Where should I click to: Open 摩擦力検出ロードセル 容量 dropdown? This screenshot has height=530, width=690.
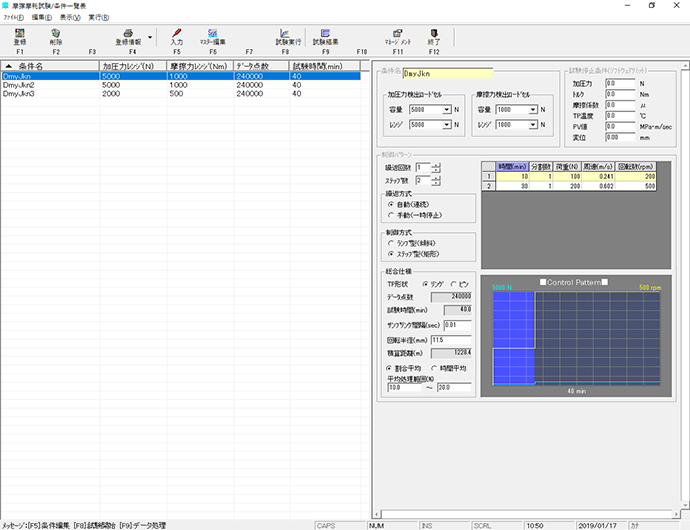tap(533, 110)
